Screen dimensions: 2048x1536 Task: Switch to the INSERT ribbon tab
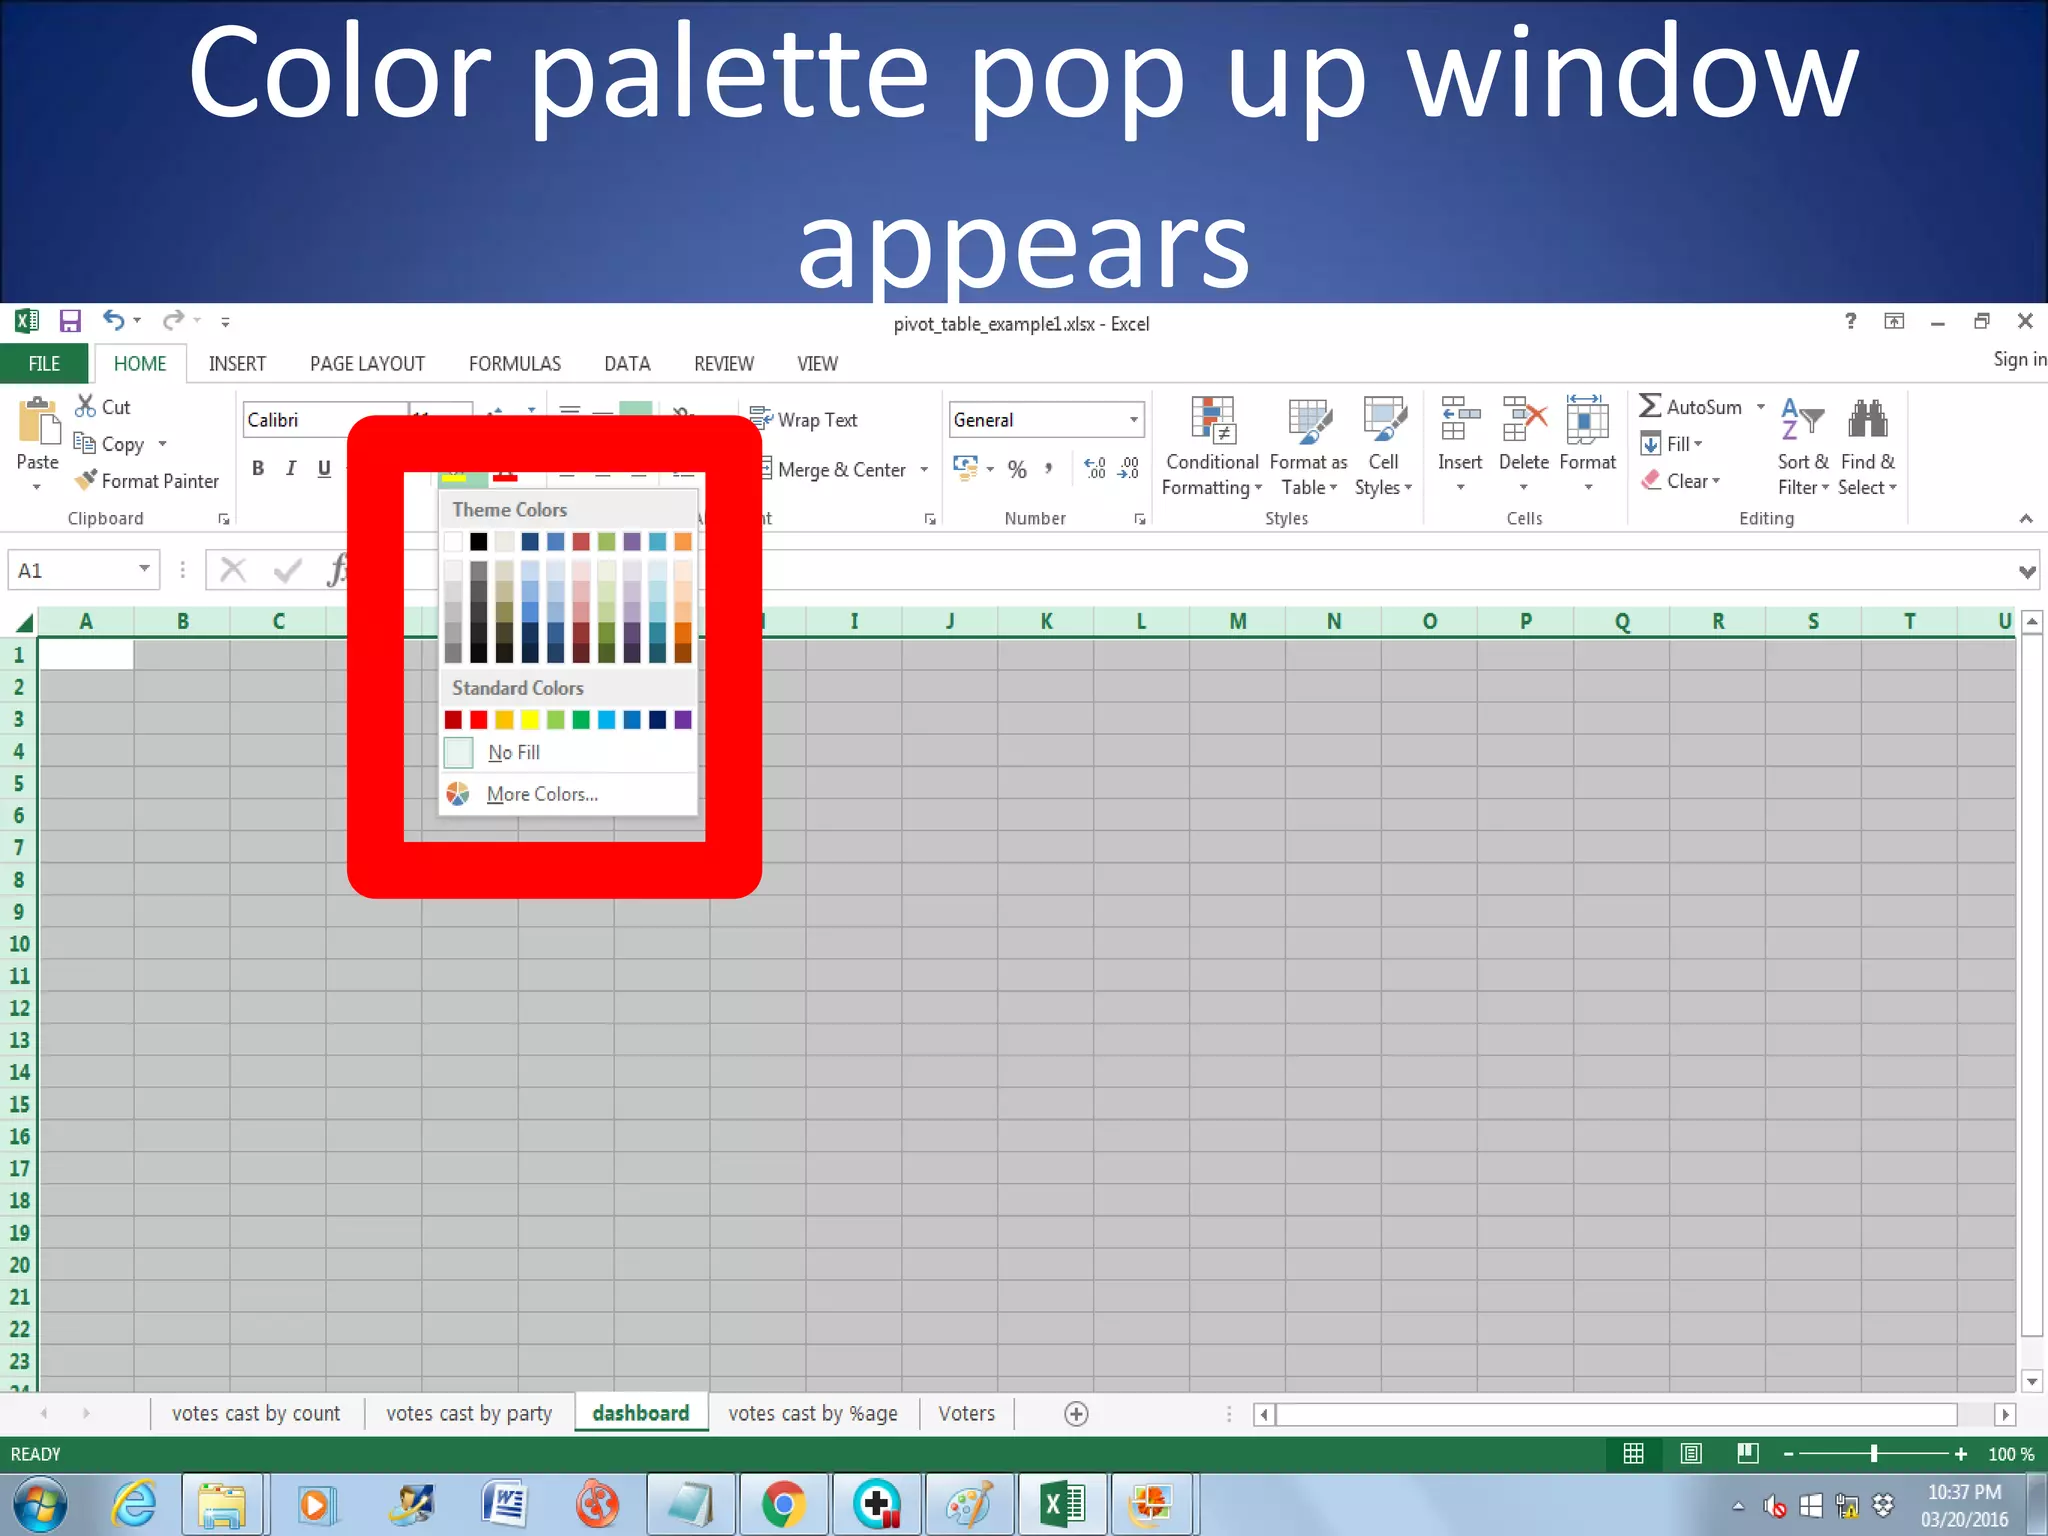[x=237, y=364]
